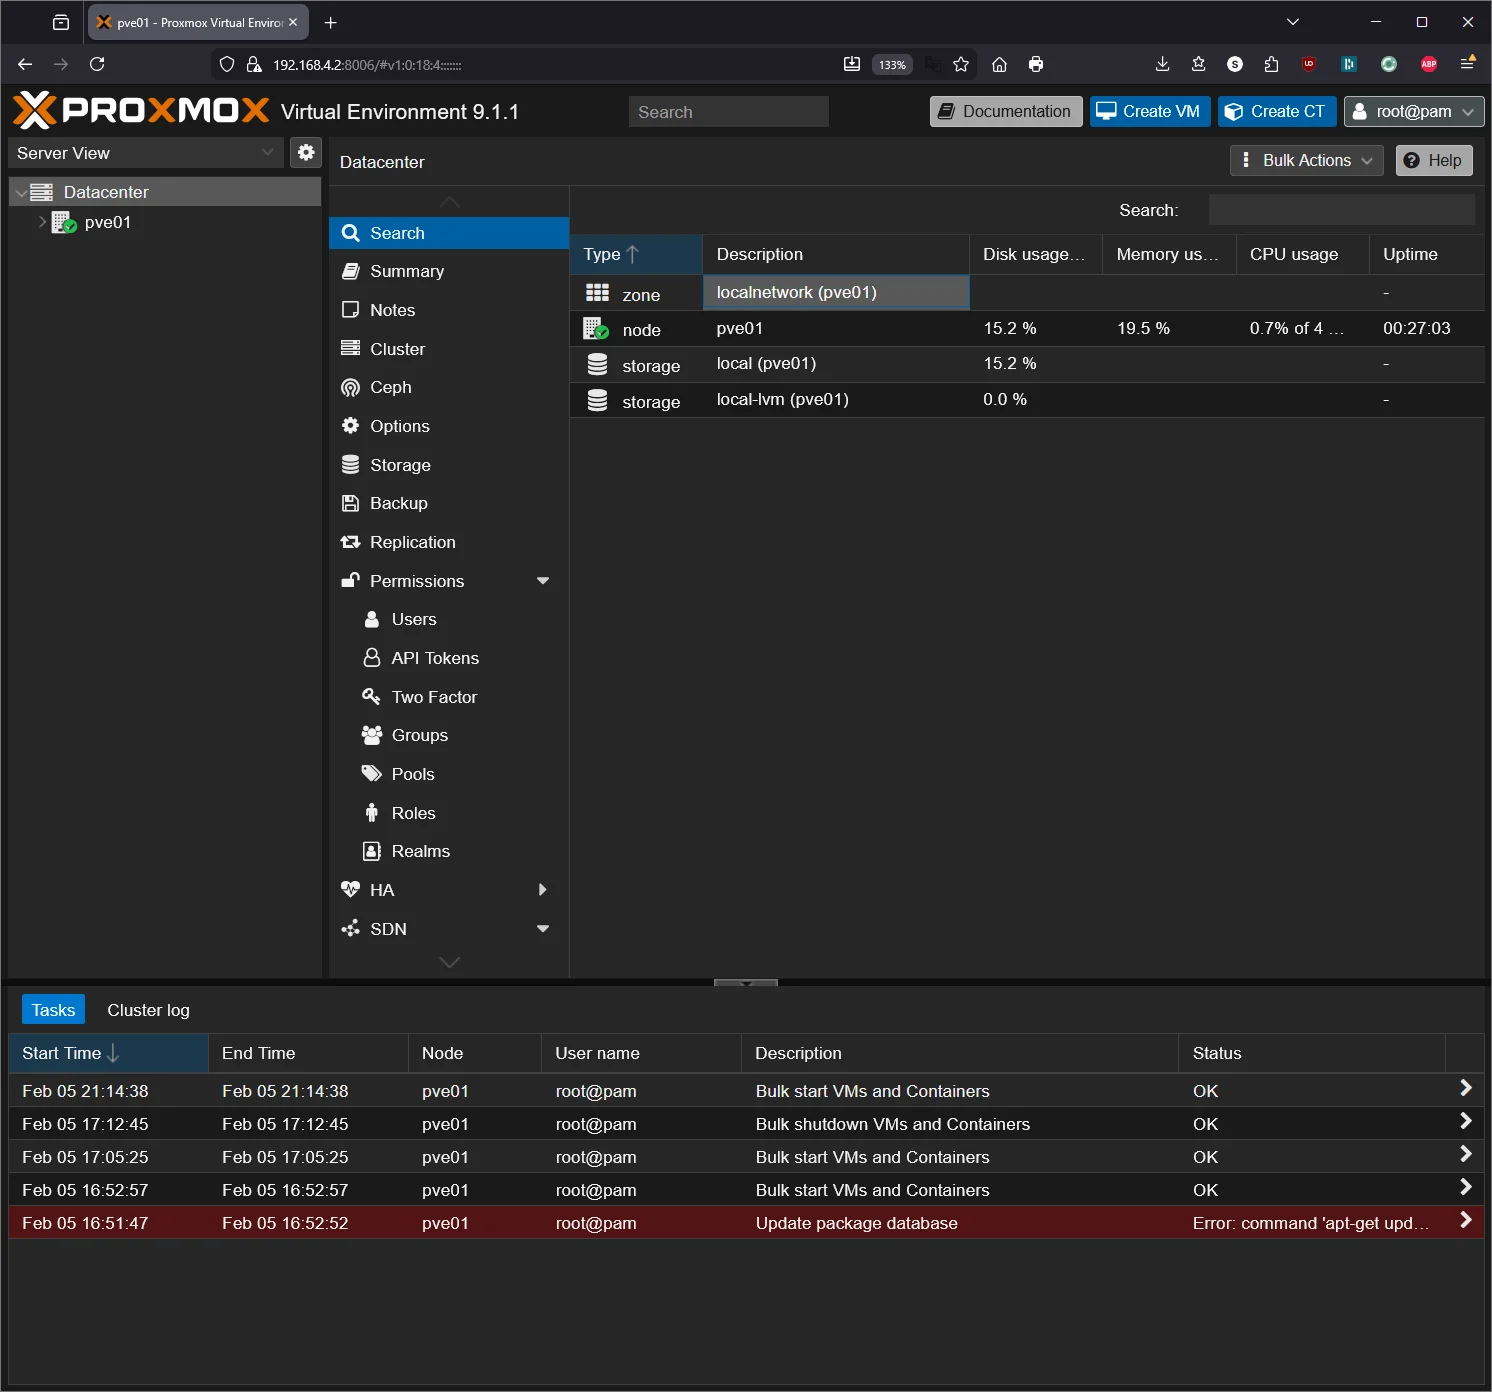Open the API Tokens panel
The height and width of the screenshot is (1392, 1492).
click(x=434, y=658)
